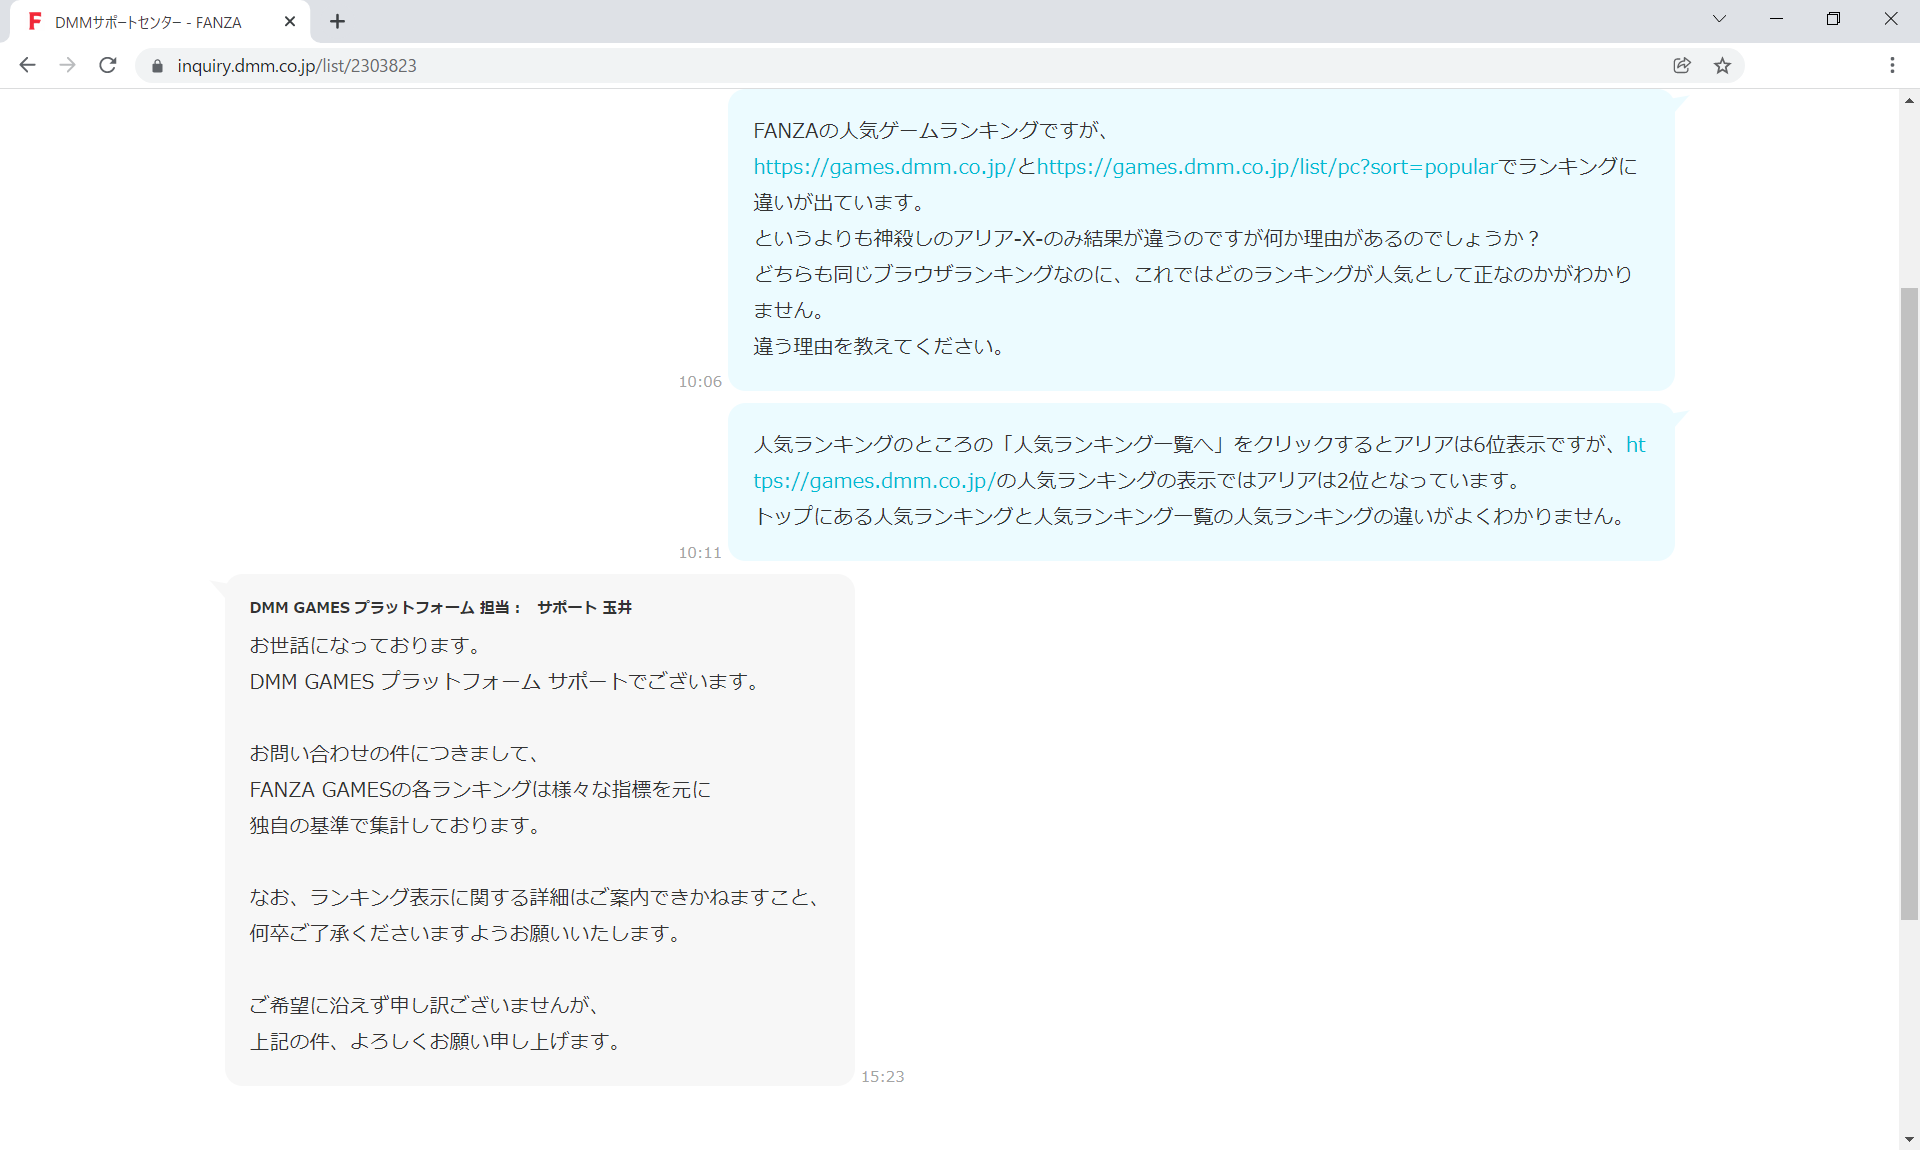Click the line ご希望に沿えず申し訳ございませんが、
Image resolution: width=1920 pixels, height=1150 pixels.
point(427,1005)
